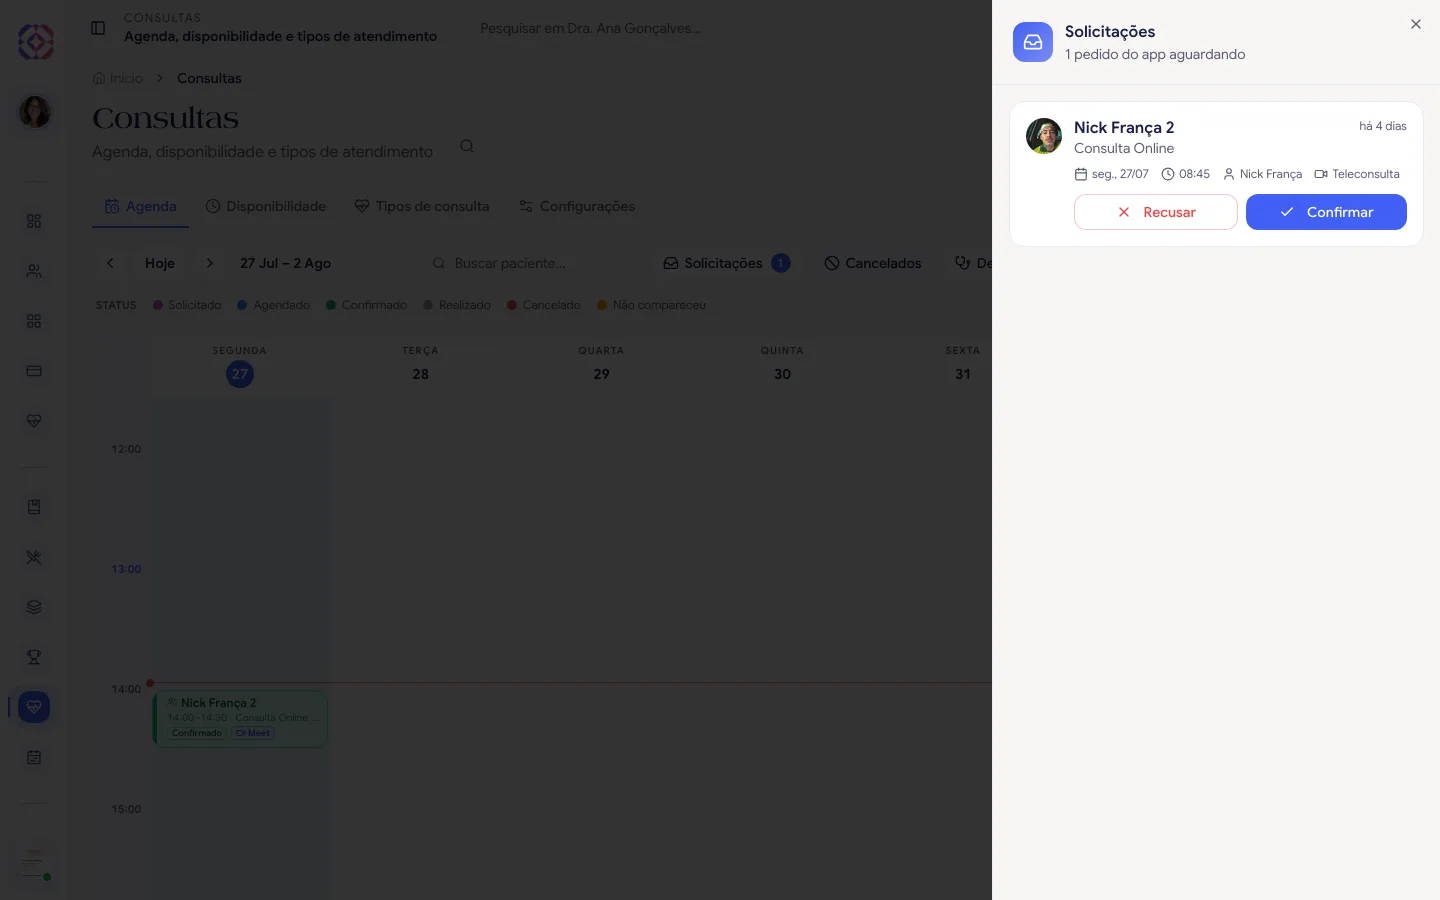Click the 08:45 time on the request card
Screen dimensions: 1440x900
(1185, 174)
